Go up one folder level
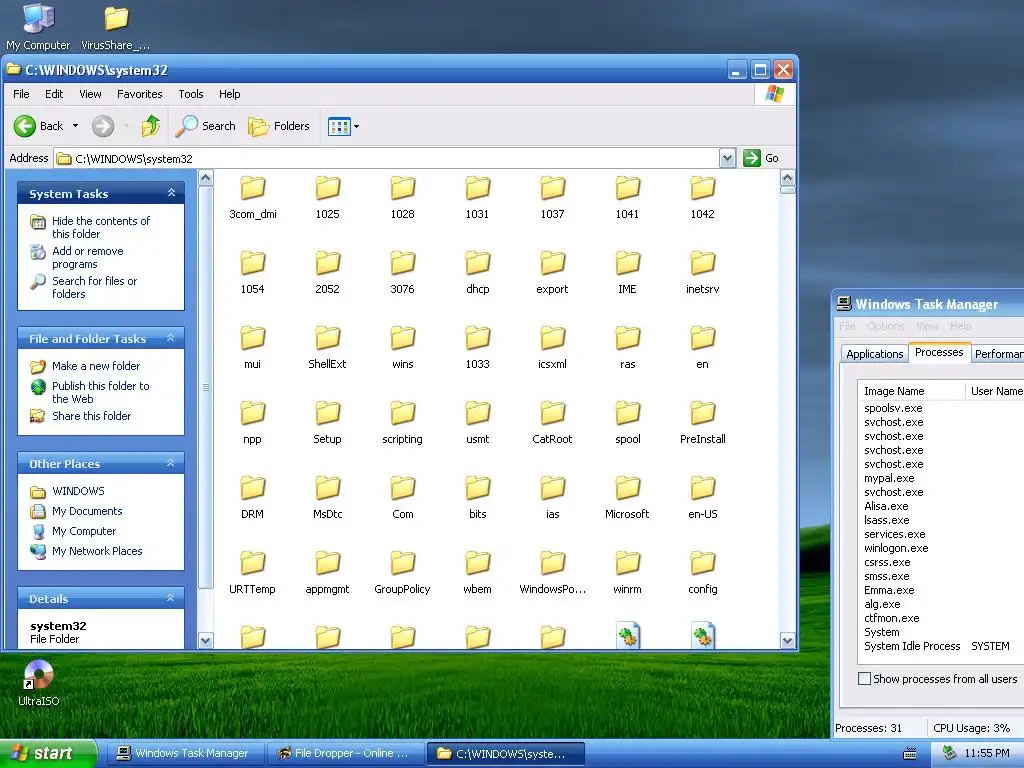This screenshot has height=768, width=1024. [x=151, y=126]
